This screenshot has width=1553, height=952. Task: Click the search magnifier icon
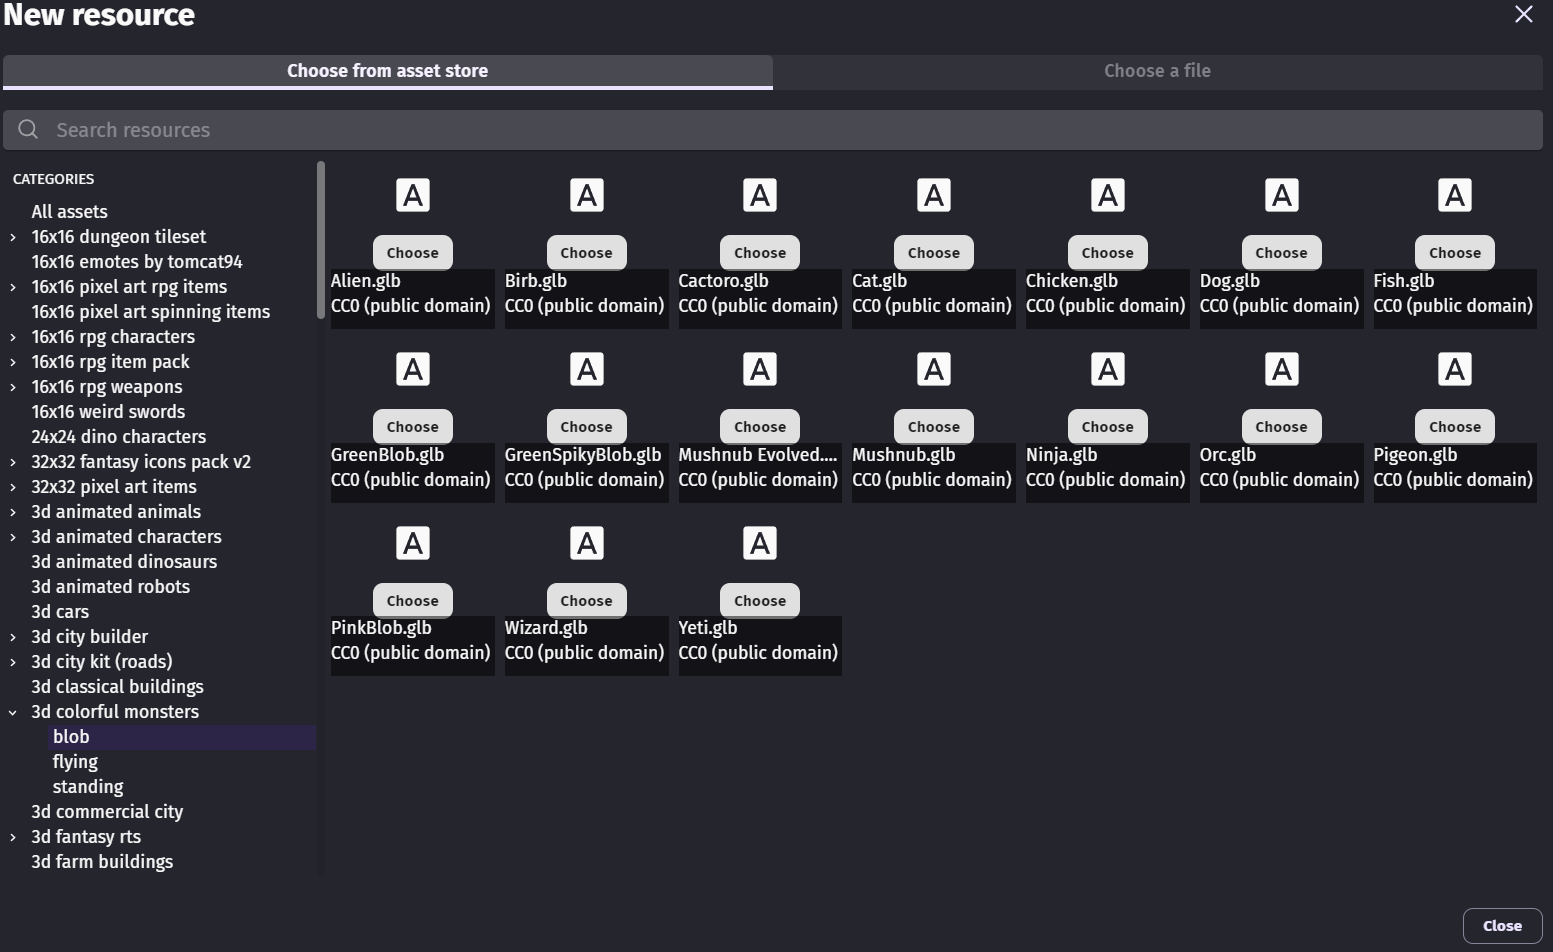point(28,130)
